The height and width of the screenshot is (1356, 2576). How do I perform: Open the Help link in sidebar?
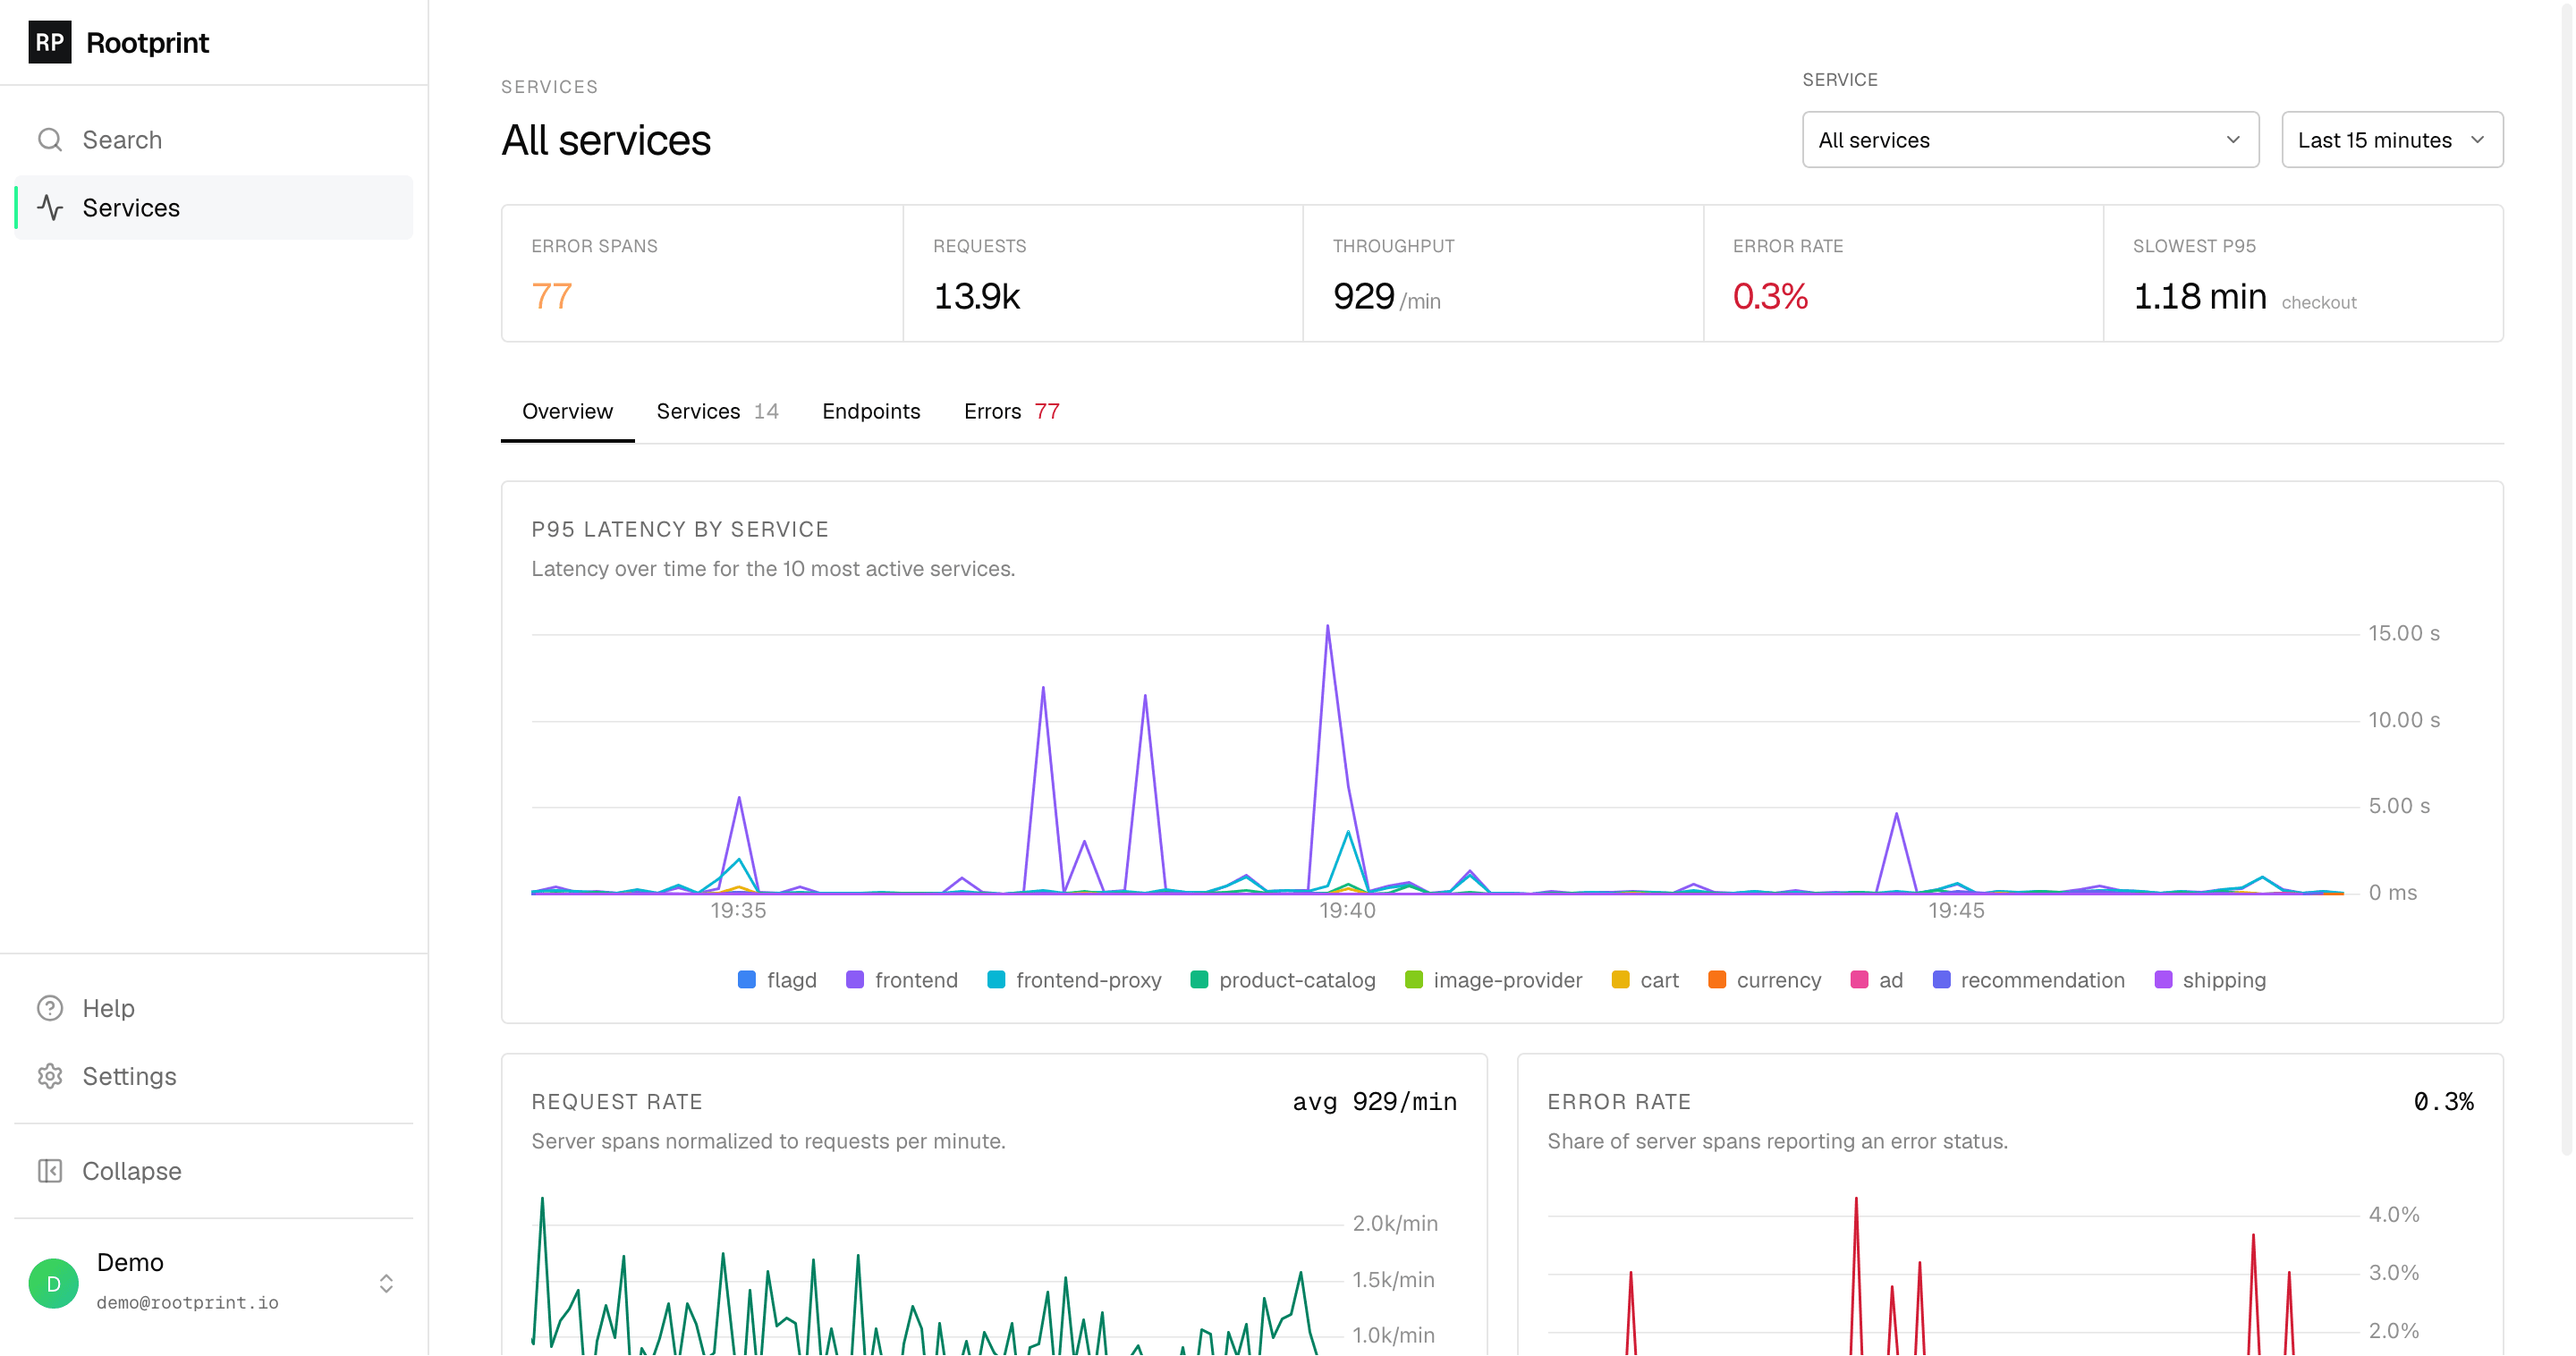pyautogui.click(x=214, y=1008)
